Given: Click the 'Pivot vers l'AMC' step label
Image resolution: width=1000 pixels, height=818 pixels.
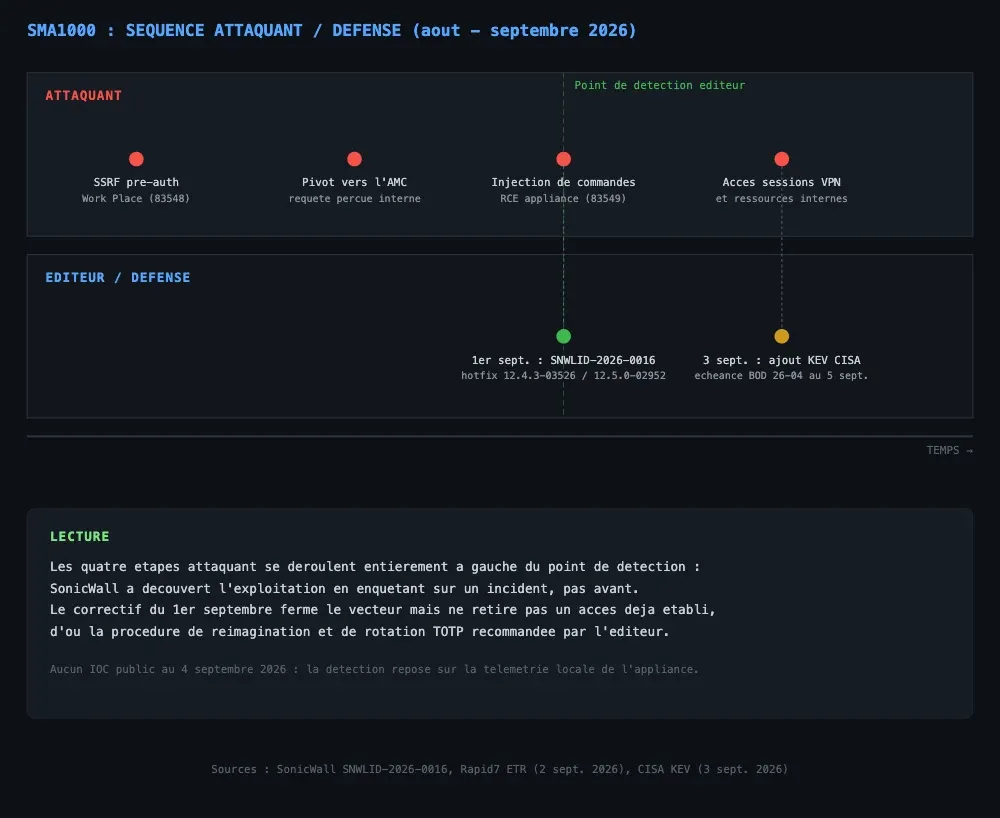Looking at the screenshot, I should coord(355,182).
